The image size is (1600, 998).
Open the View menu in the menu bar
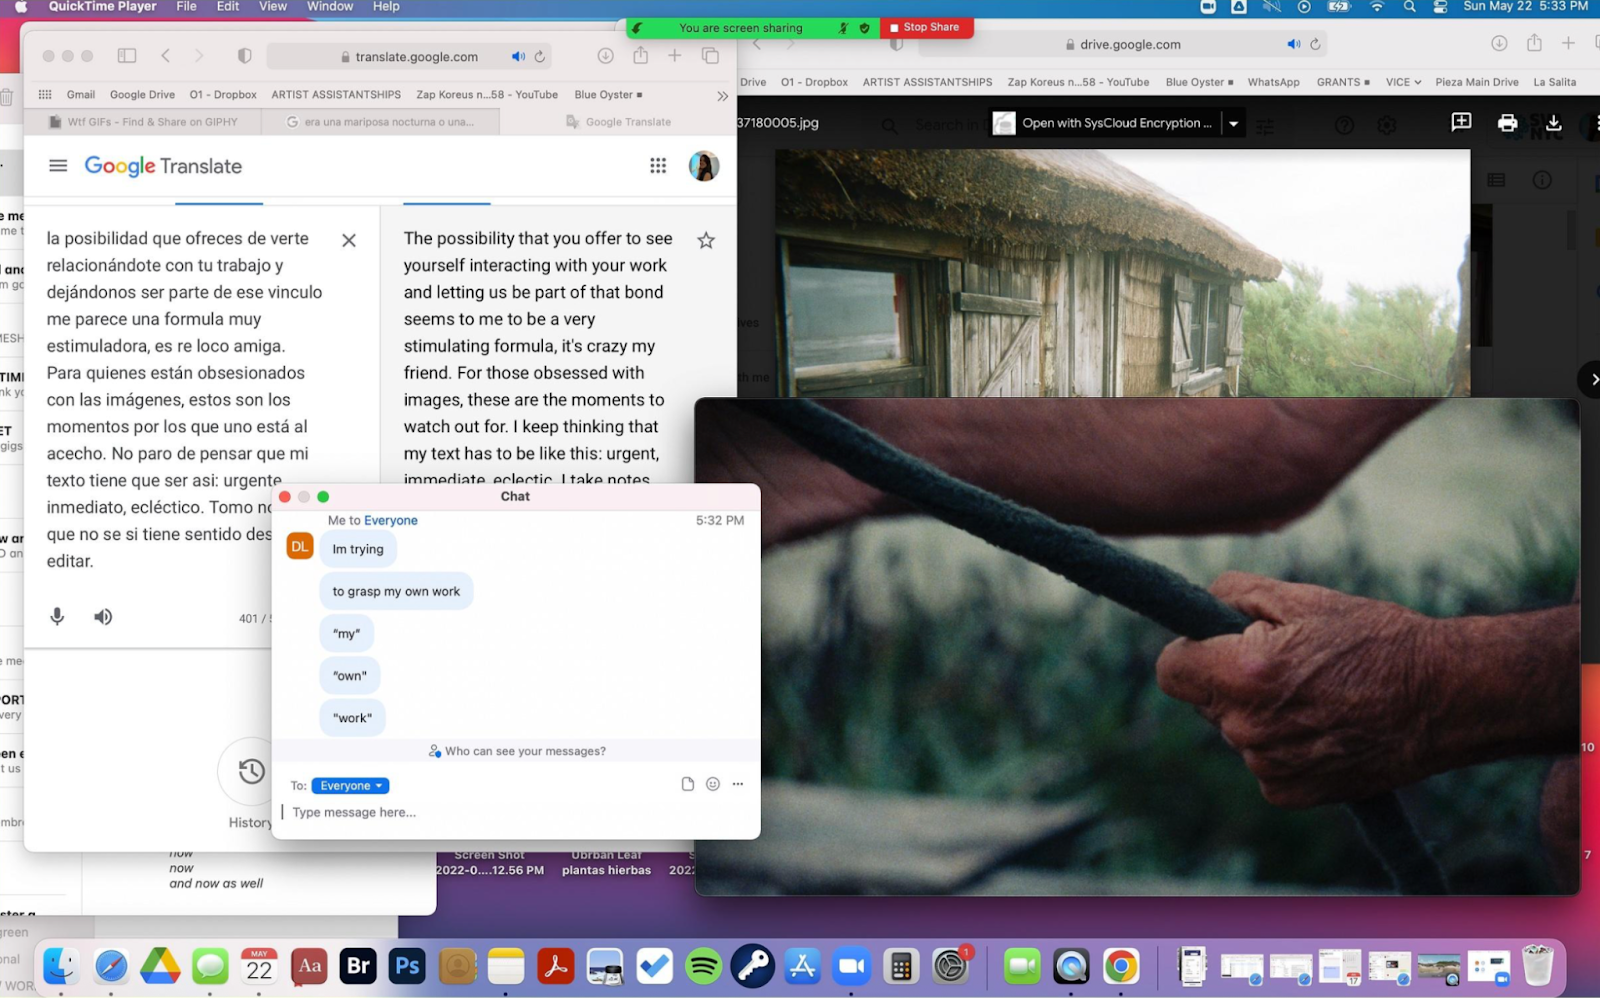pos(273,7)
